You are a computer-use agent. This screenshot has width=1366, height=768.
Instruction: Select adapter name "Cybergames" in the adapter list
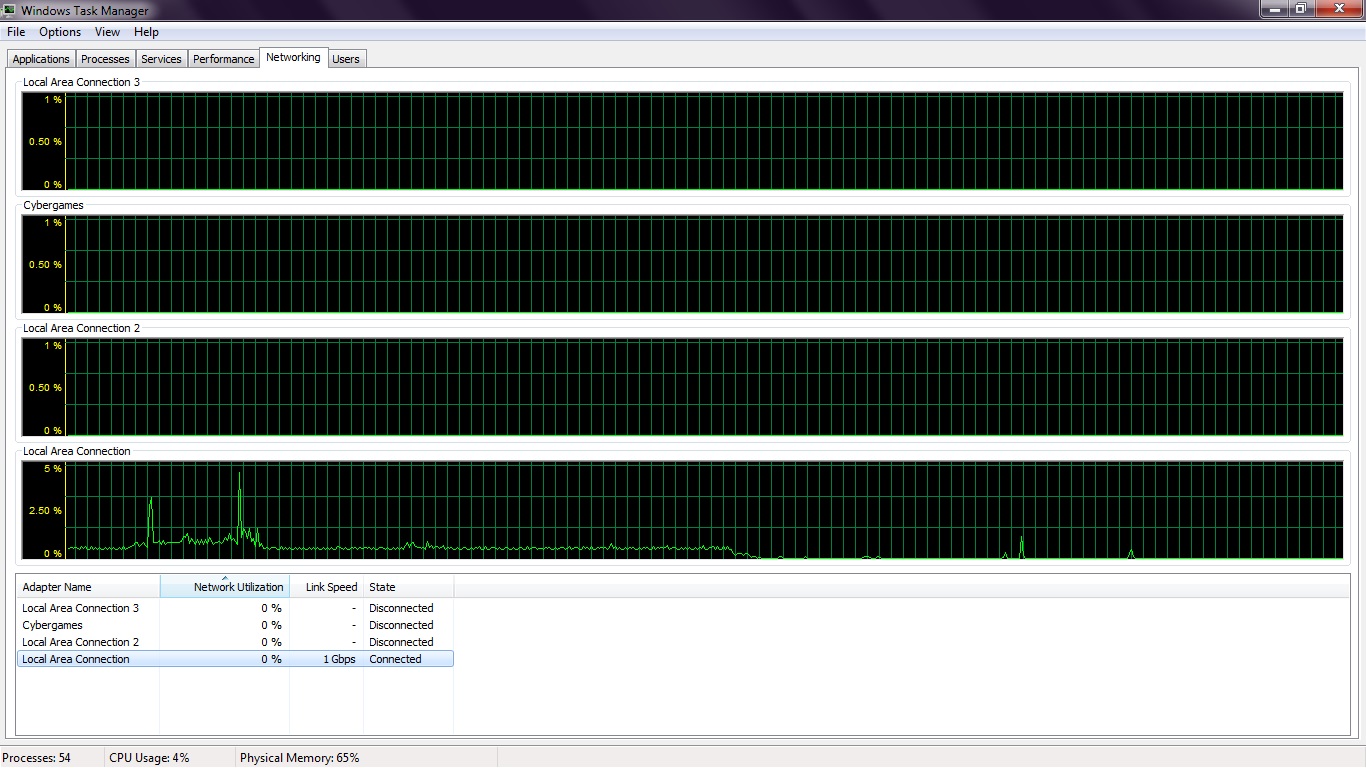point(52,625)
